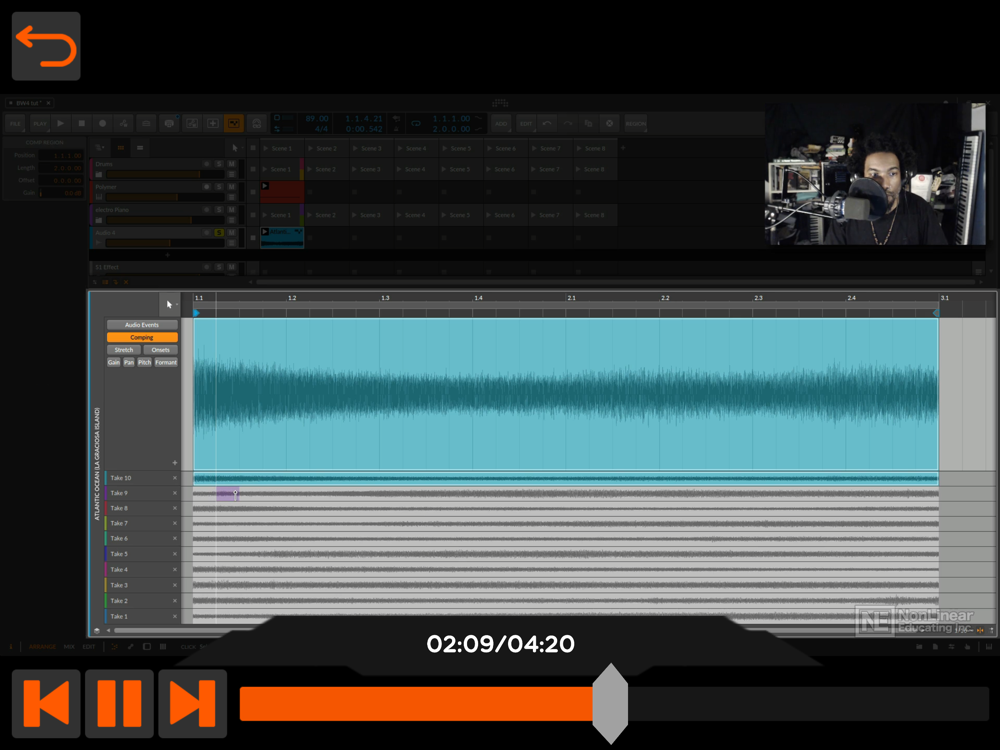The width and height of the screenshot is (1000, 750).
Task: Open the EDIT menu in the toolbar
Action: click(x=526, y=123)
